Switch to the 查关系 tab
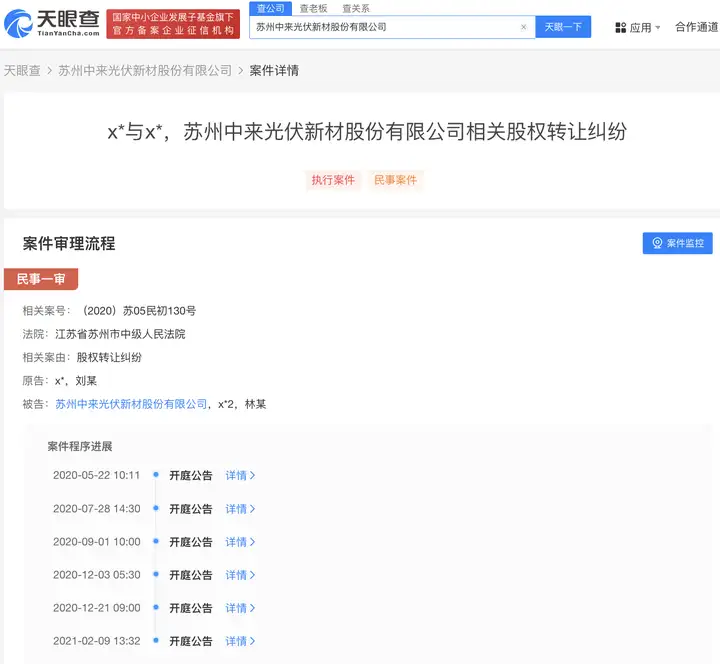The image size is (720, 664). click(356, 8)
